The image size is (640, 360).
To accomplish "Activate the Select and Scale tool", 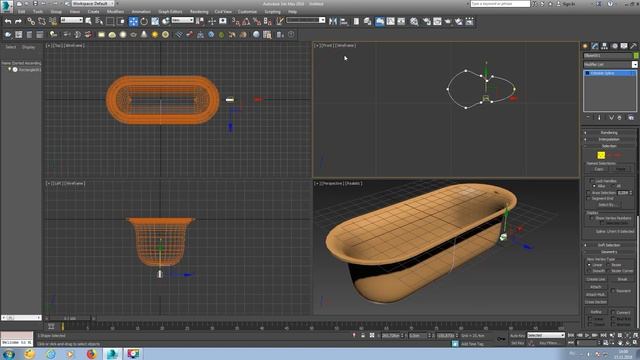I will tap(155, 21).
